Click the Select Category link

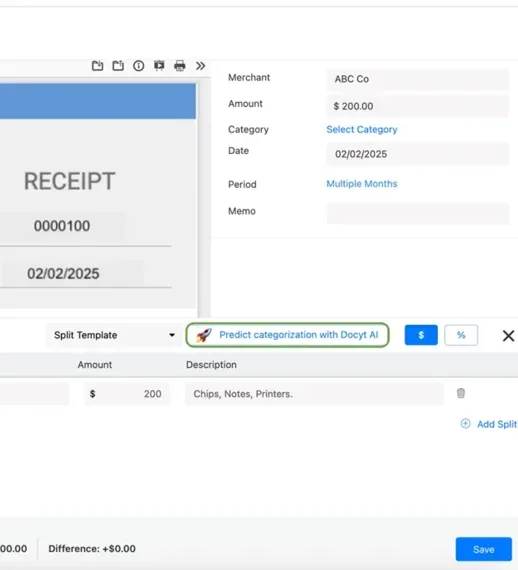click(362, 129)
